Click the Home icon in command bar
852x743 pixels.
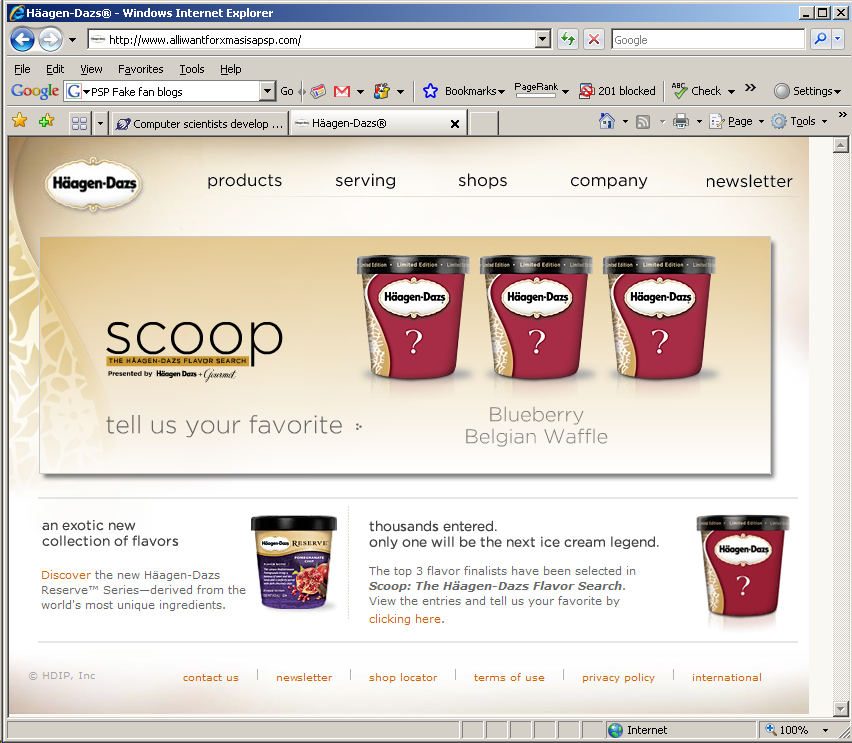tap(606, 121)
